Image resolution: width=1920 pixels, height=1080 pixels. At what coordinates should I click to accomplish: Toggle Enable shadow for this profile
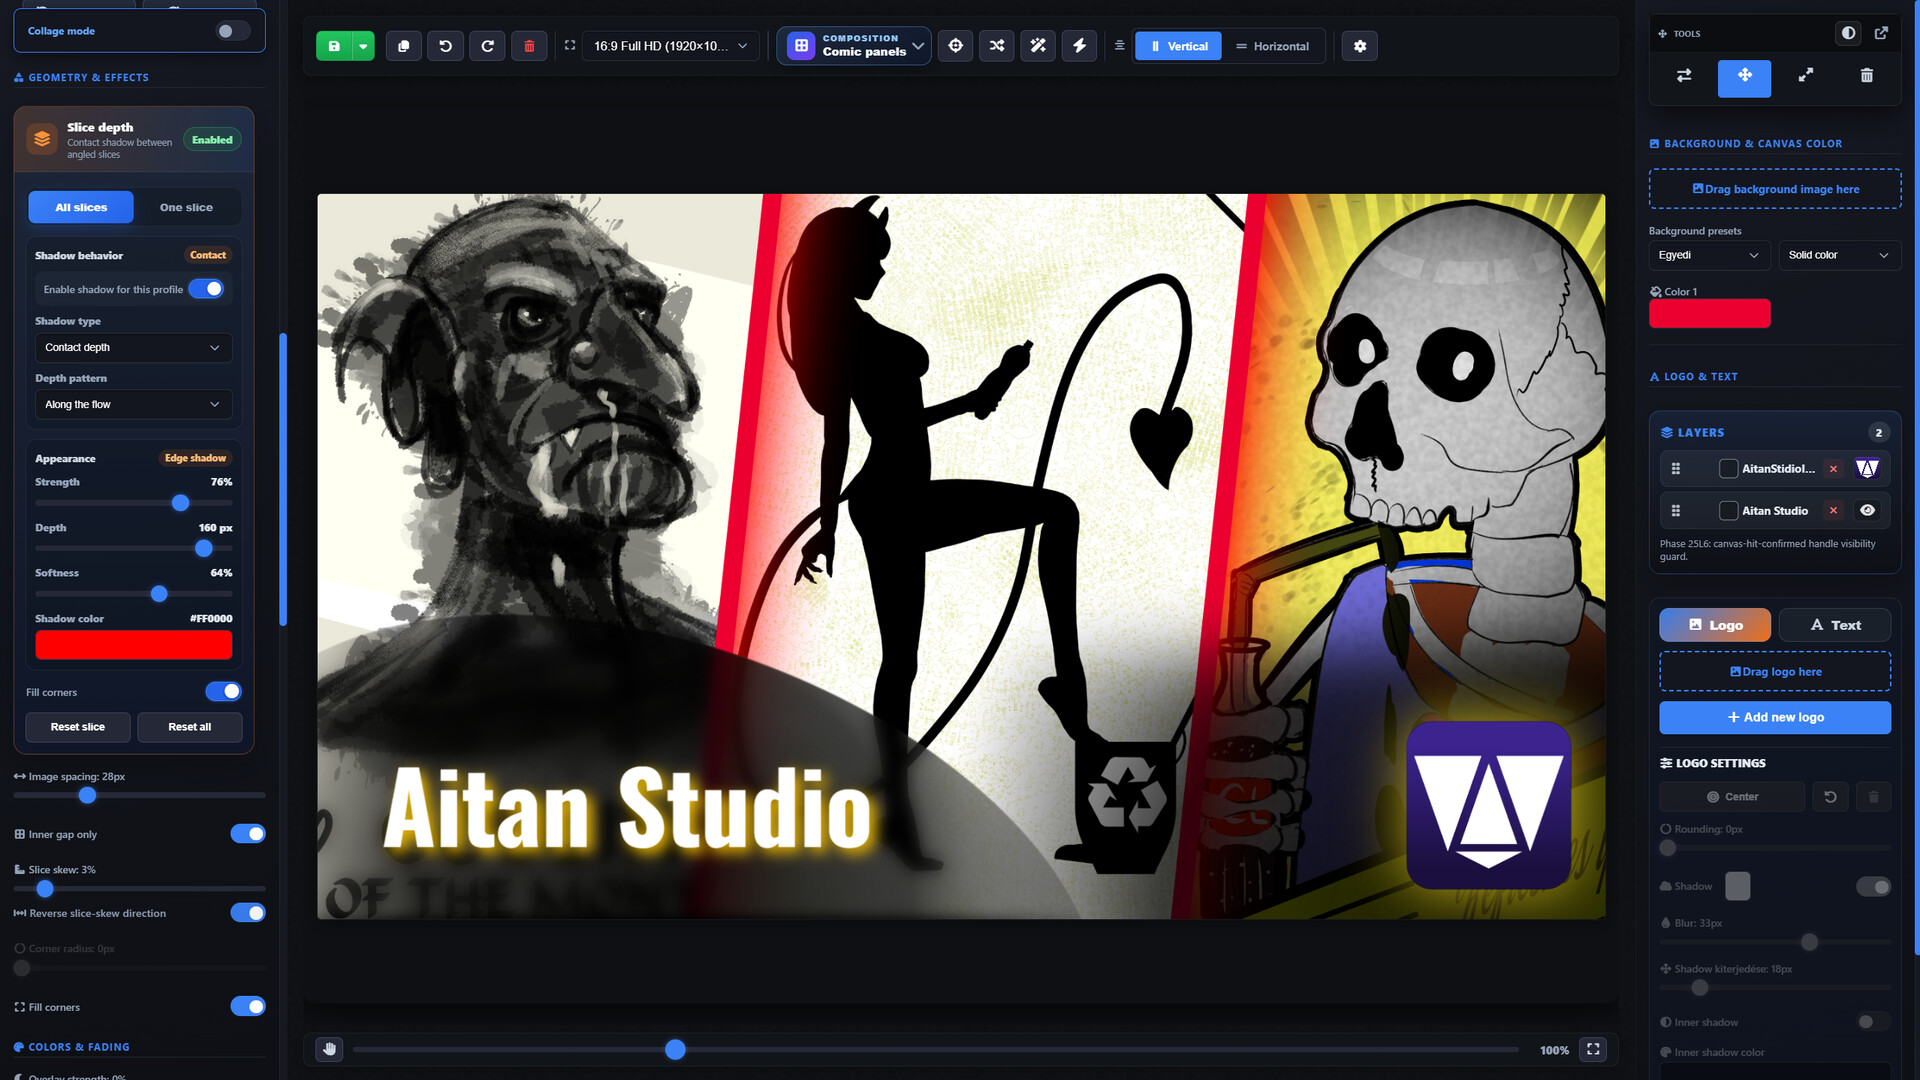(x=207, y=289)
